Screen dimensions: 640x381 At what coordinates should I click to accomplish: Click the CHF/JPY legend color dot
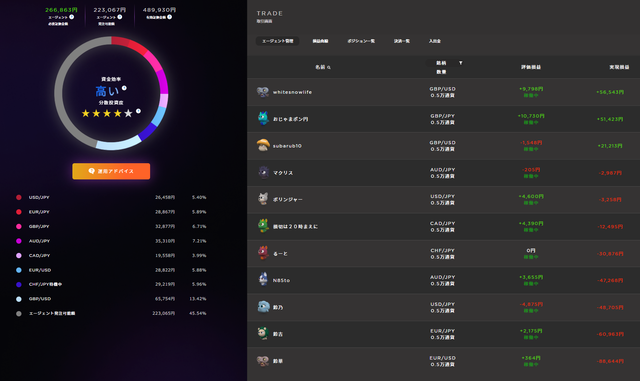pos(19,285)
